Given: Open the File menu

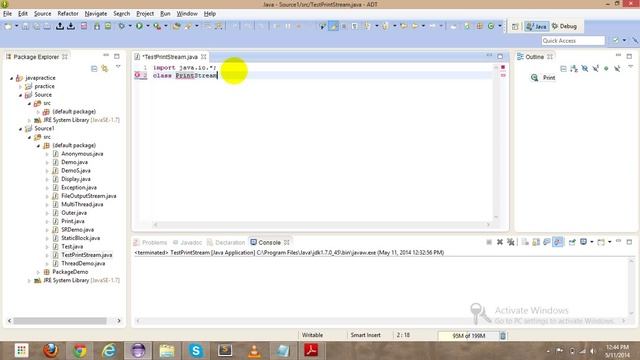Looking at the screenshot, I should pos(7,13).
